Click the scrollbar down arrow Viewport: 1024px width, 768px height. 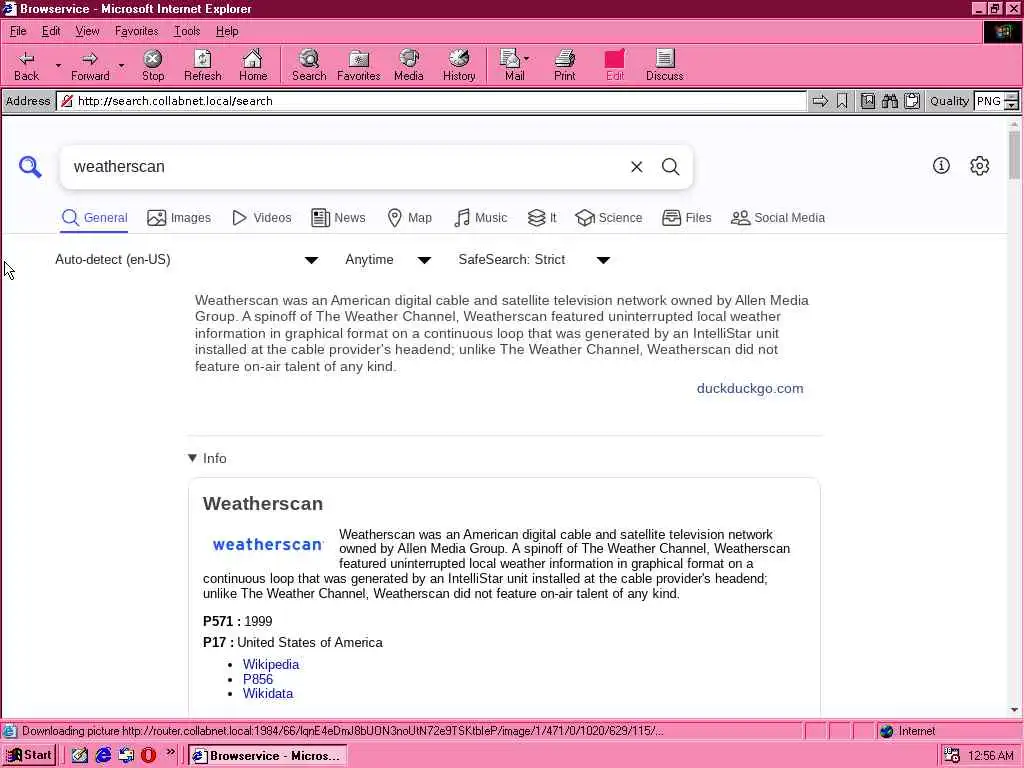[1014, 710]
